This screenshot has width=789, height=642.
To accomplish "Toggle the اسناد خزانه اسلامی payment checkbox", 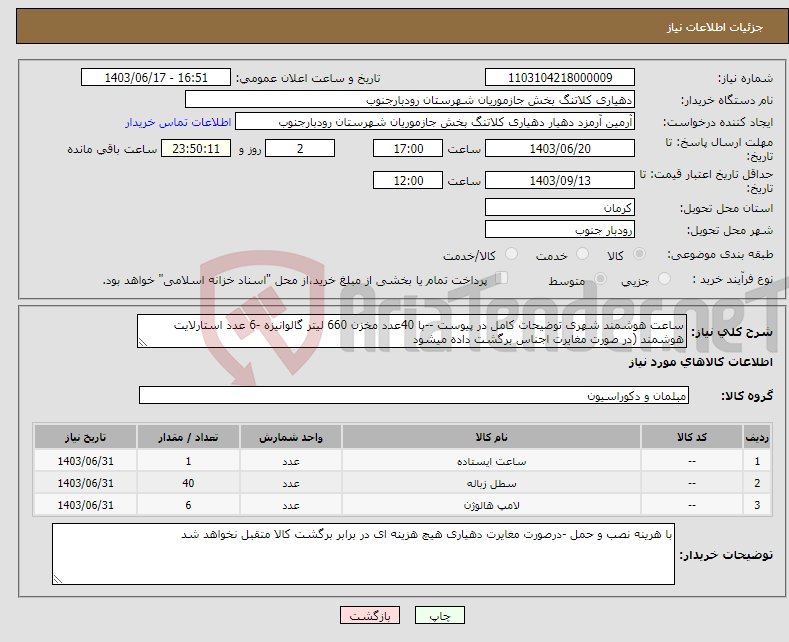I will click(502, 278).
